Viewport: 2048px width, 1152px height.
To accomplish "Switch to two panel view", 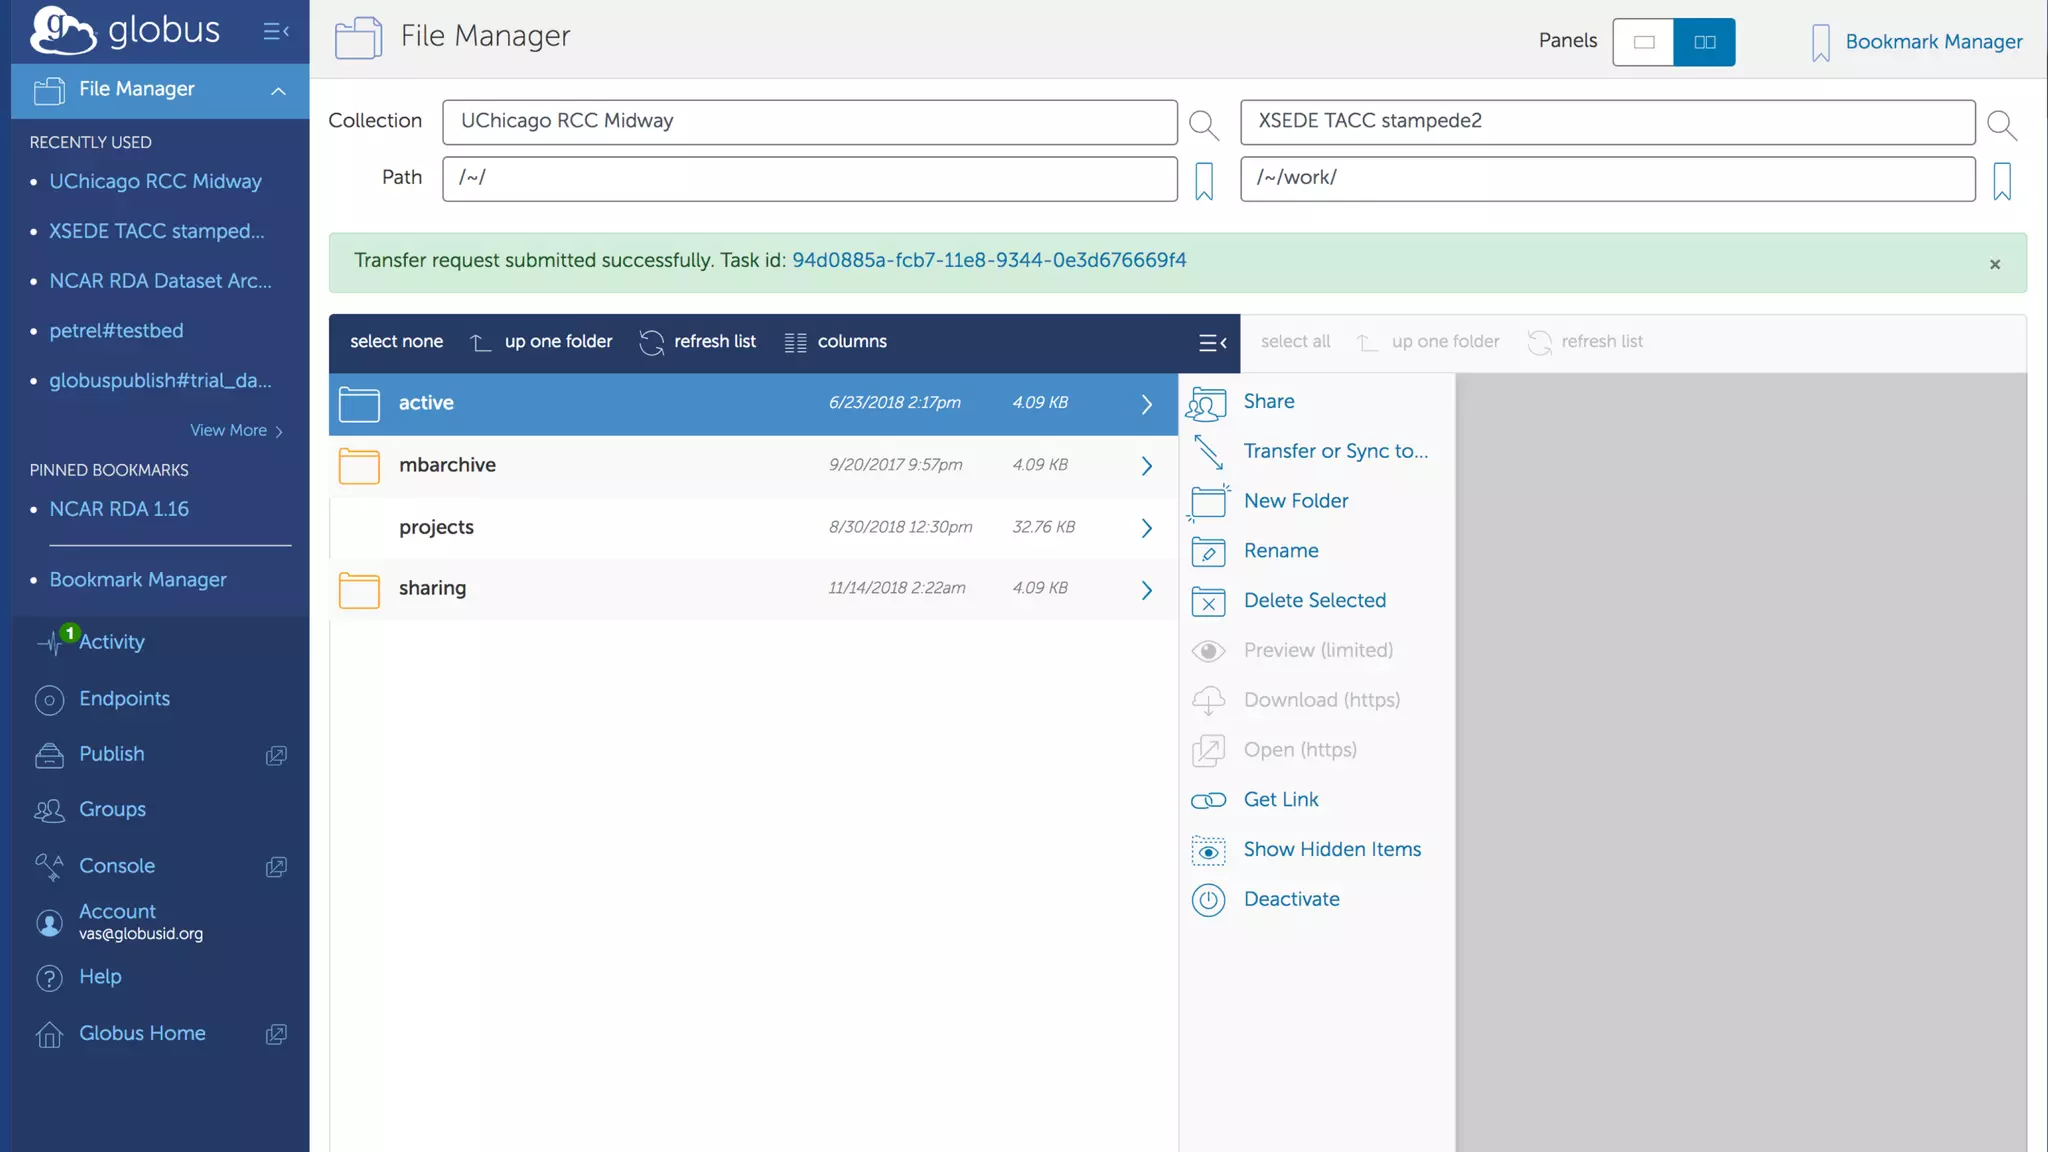I will tap(1704, 42).
